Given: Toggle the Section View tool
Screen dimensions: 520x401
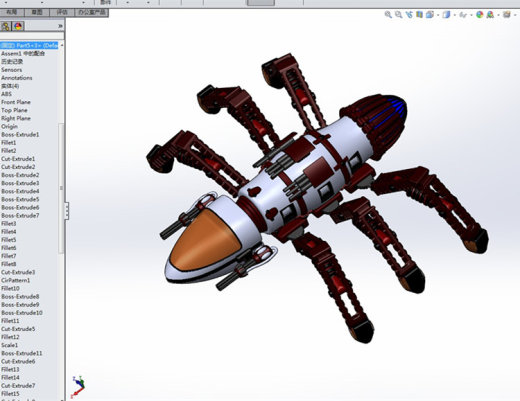Looking at the screenshot, I should [x=419, y=14].
